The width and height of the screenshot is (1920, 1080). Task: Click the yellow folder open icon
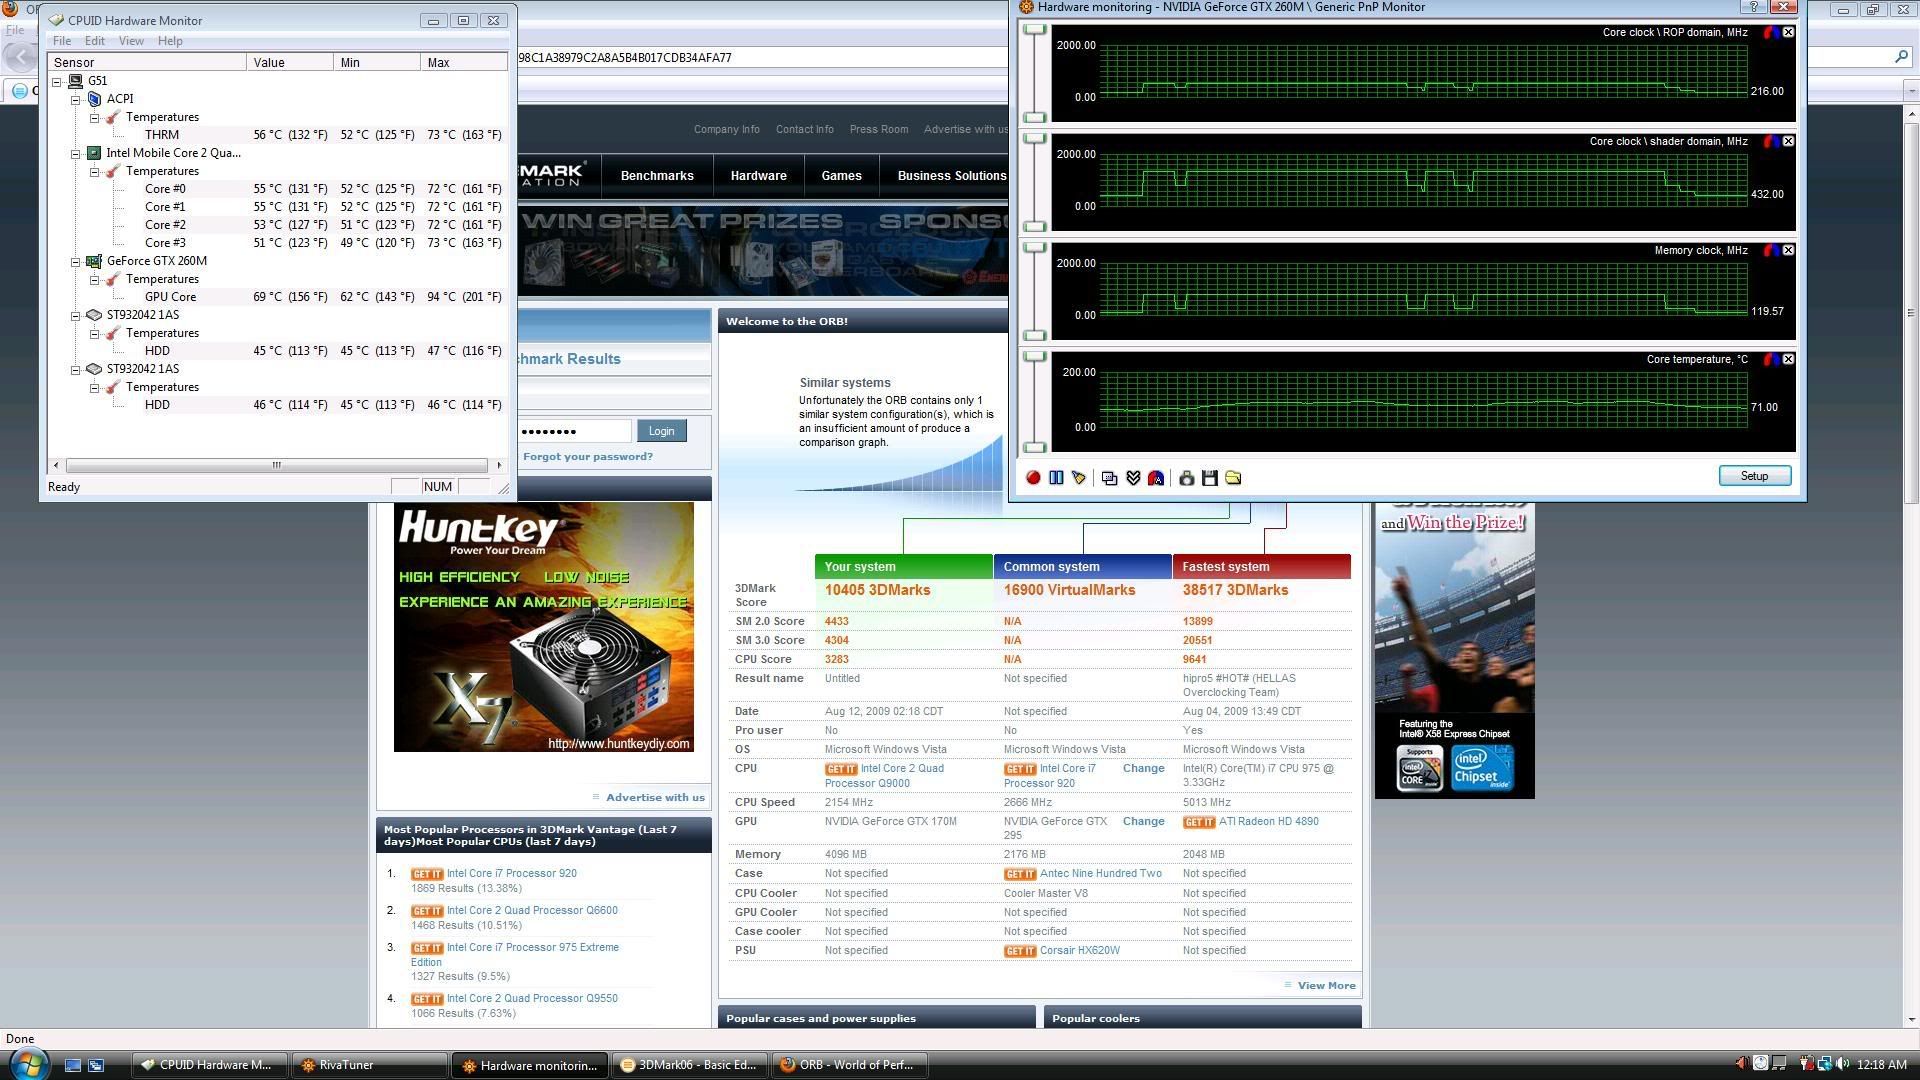[x=1233, y=478]
